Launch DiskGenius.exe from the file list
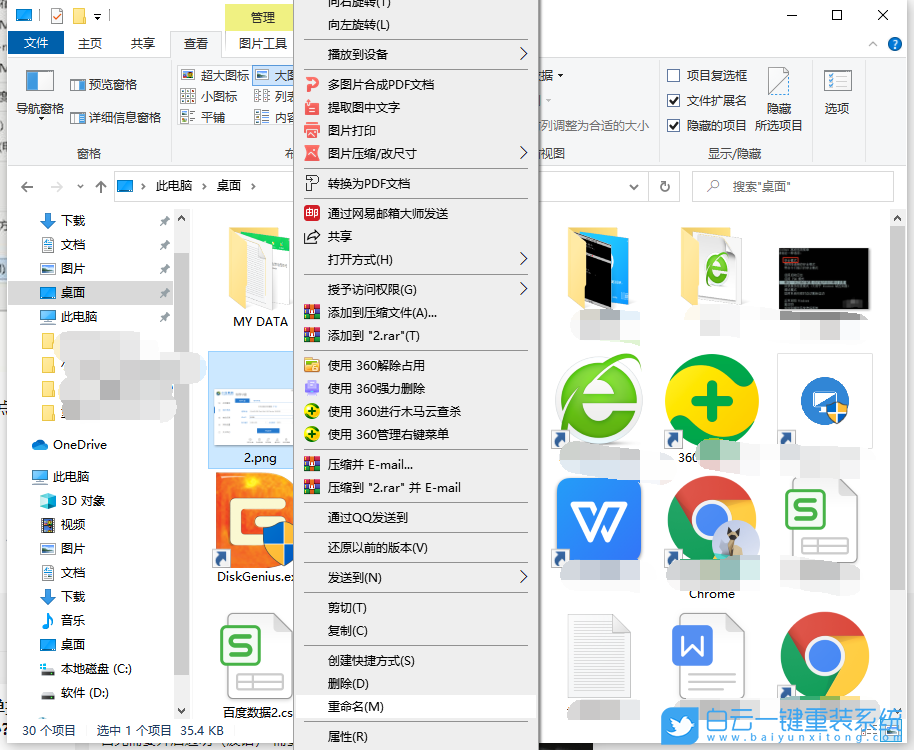Image resolution: width=914 pixels, height=750 pixels. [253, 520]
